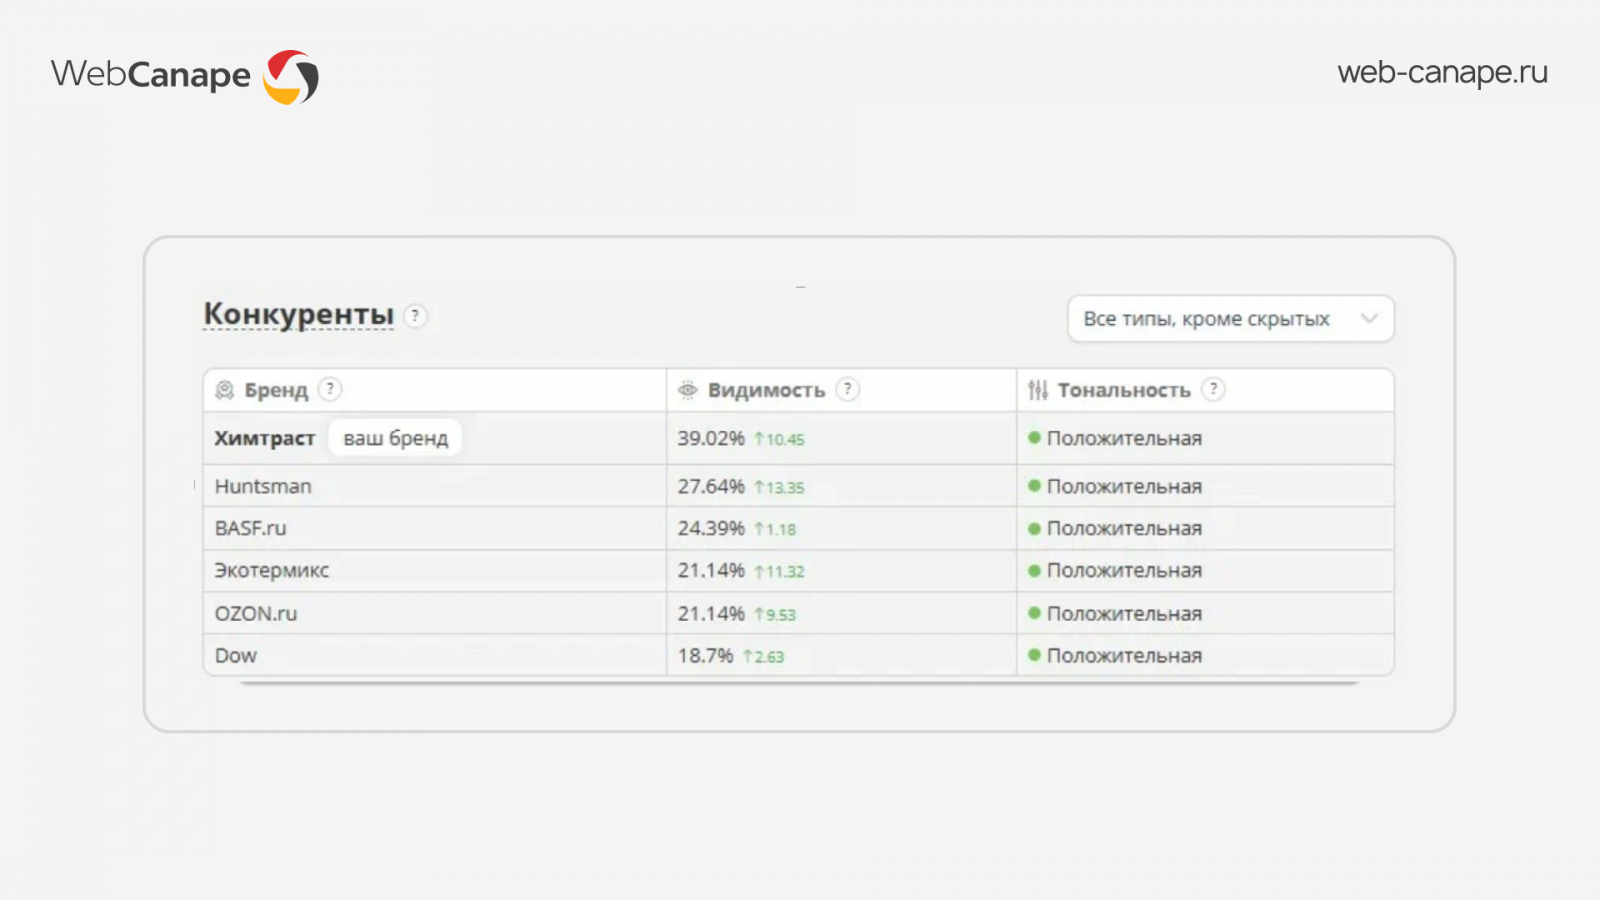Screen dimensions: 1600x900
Task: Expand the filter dropdown chevron arrow
Action: [x=1369, y=319]
